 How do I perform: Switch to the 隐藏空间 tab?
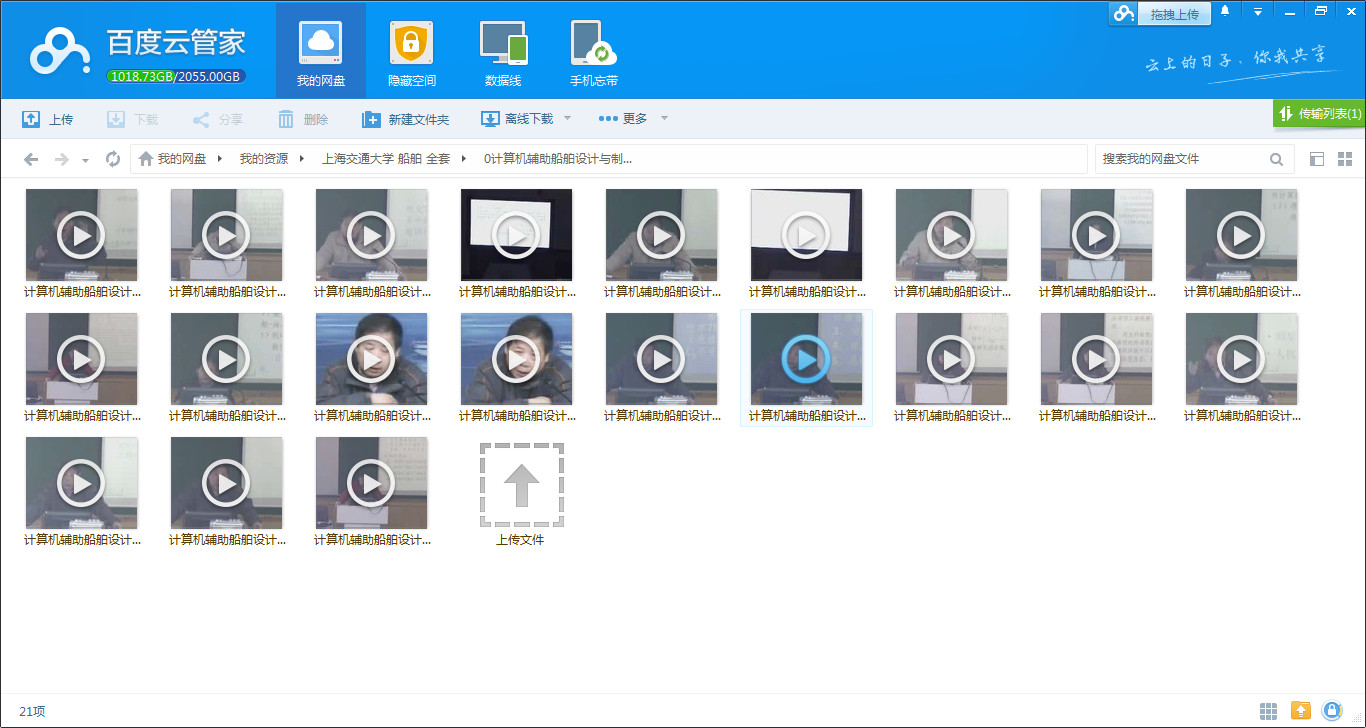(412, 51)
